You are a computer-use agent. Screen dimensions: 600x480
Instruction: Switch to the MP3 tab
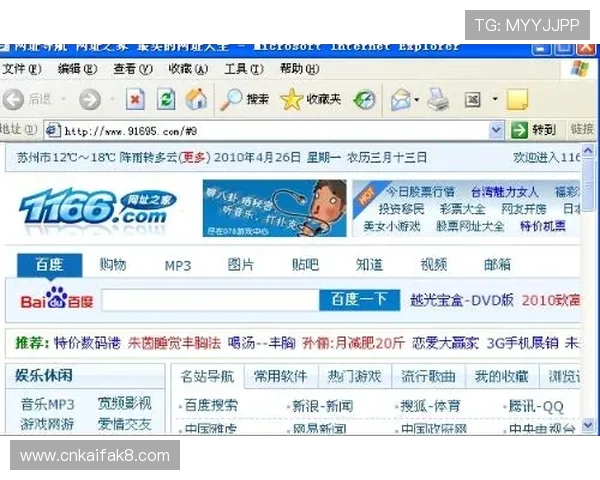pyautogui.click(x=178, y=265)
